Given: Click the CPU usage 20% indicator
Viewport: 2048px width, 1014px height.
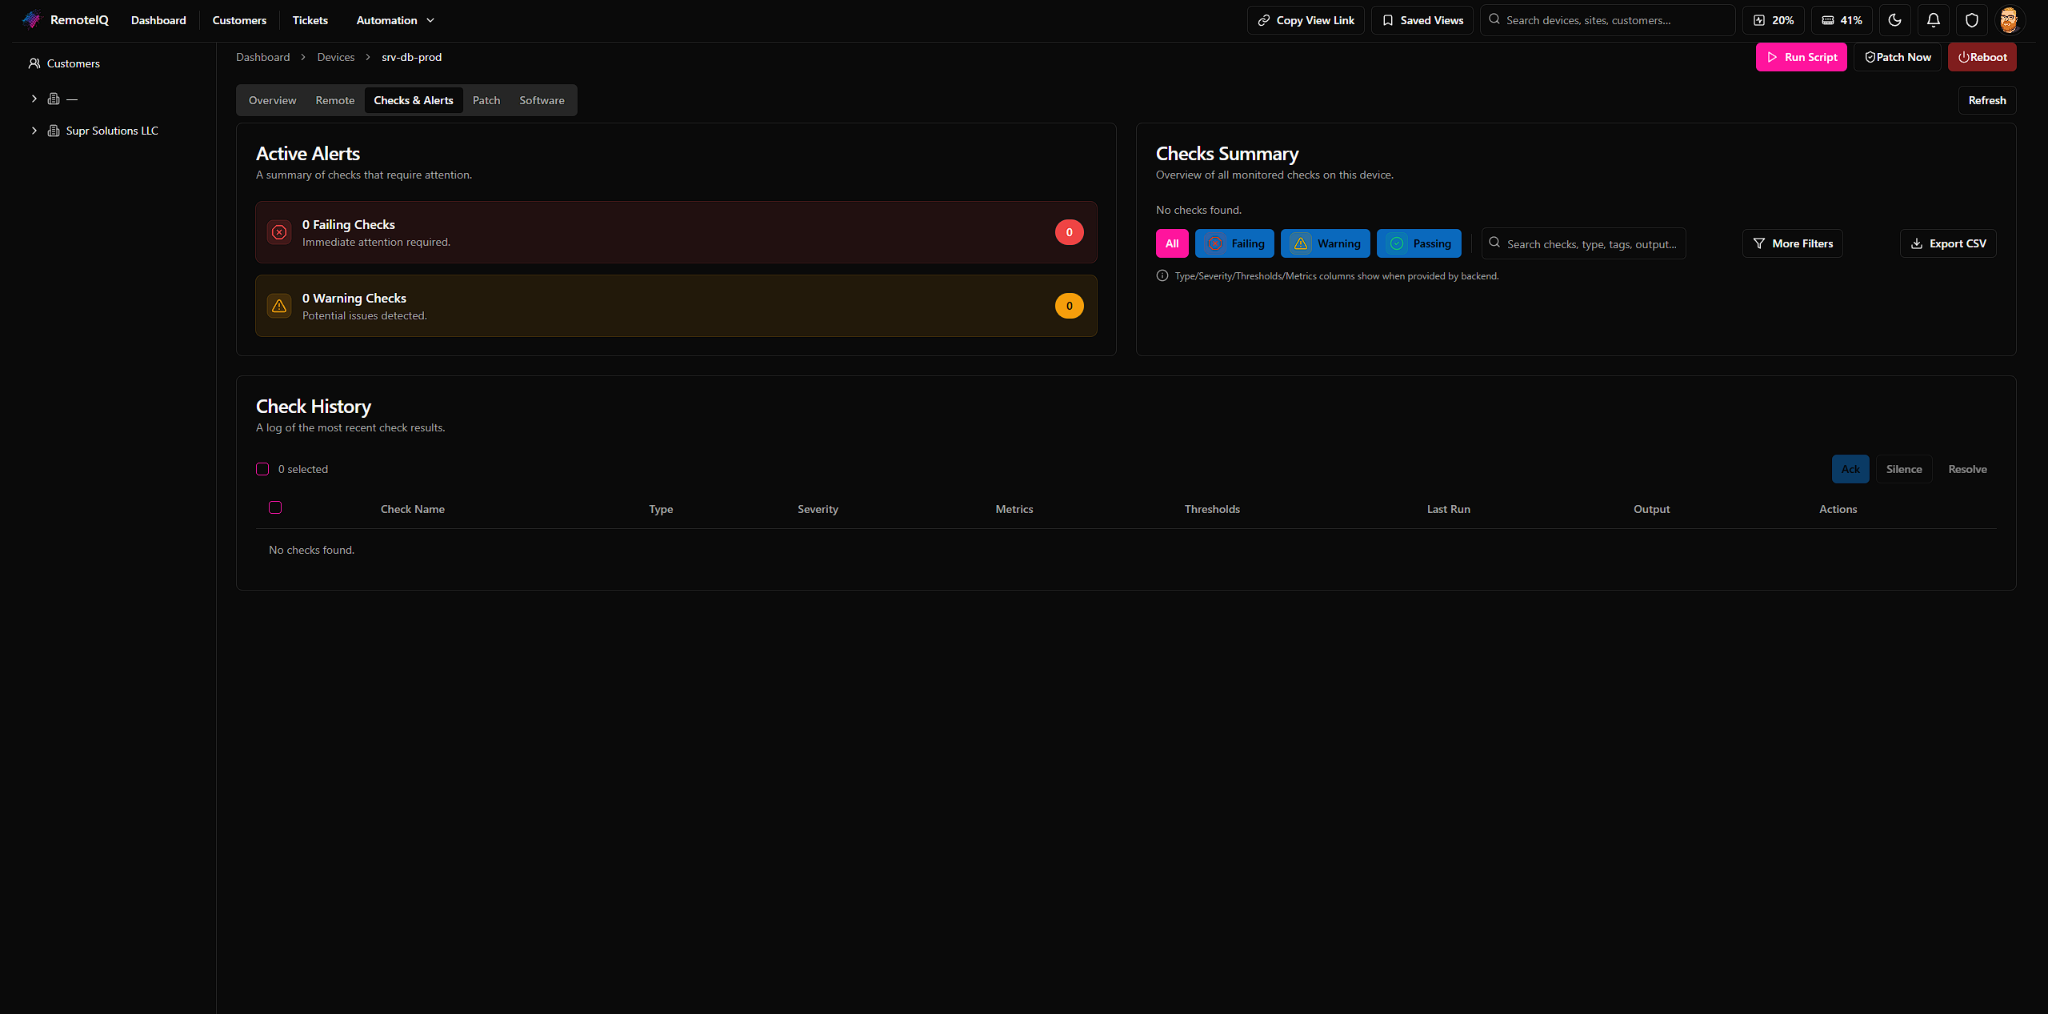Looking at the screenshot, I should click(1773, 20).
